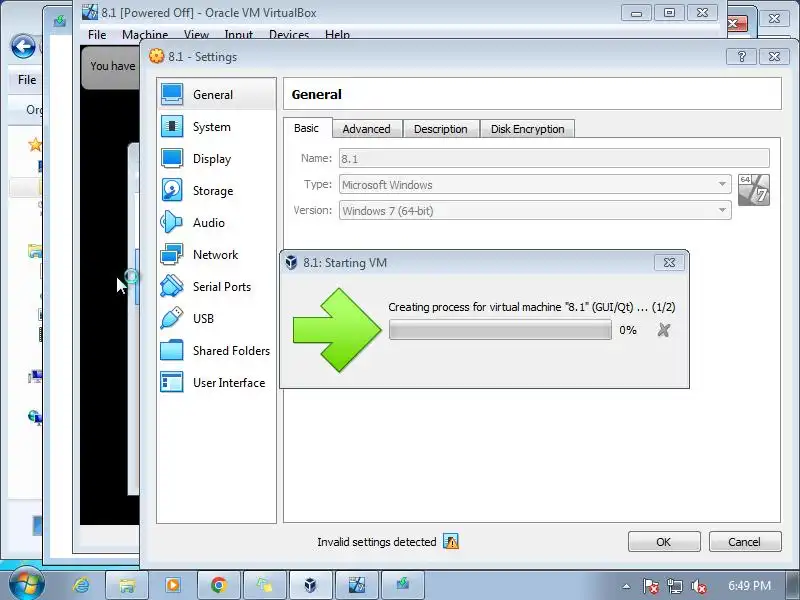Select the Audio speaker icon in sidebar
Viewport: 800px width, 600px height.
[172, 222]
